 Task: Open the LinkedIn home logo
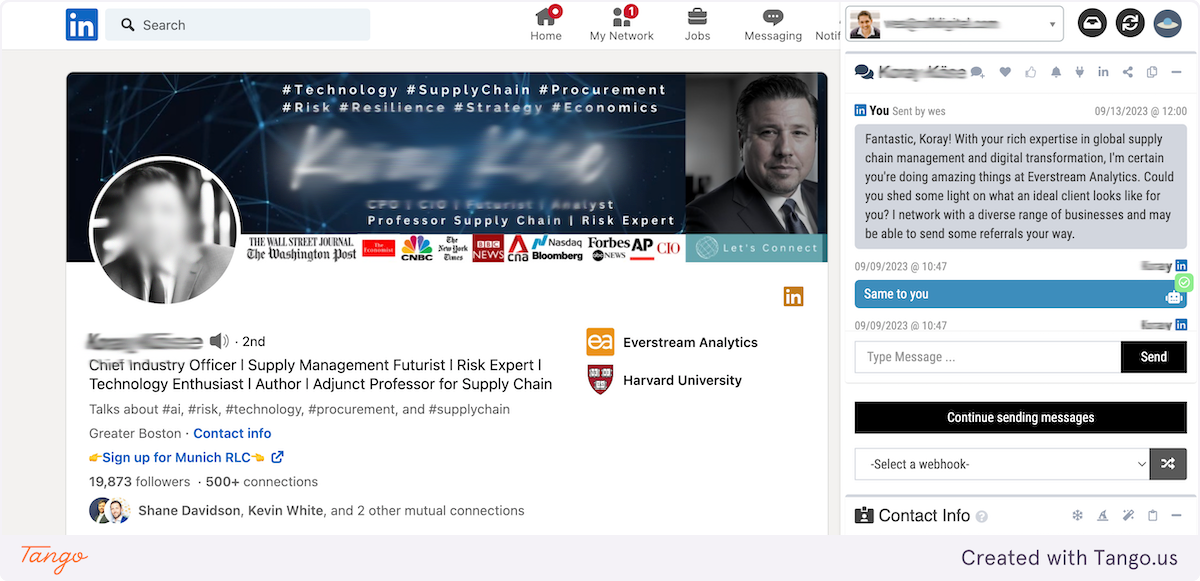(81, 24)
